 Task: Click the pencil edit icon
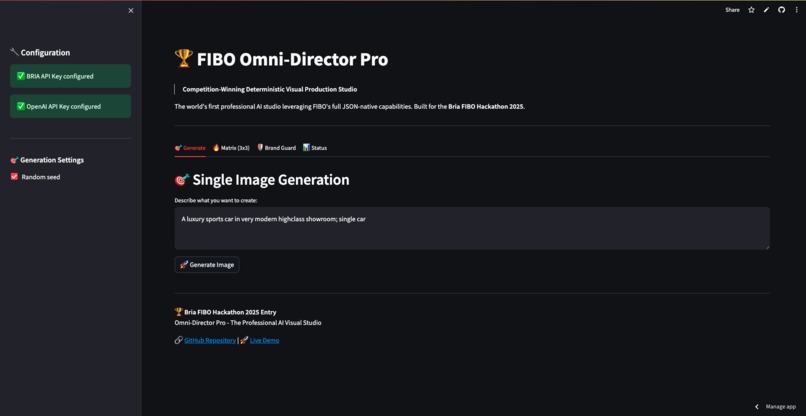coord(766,10)
